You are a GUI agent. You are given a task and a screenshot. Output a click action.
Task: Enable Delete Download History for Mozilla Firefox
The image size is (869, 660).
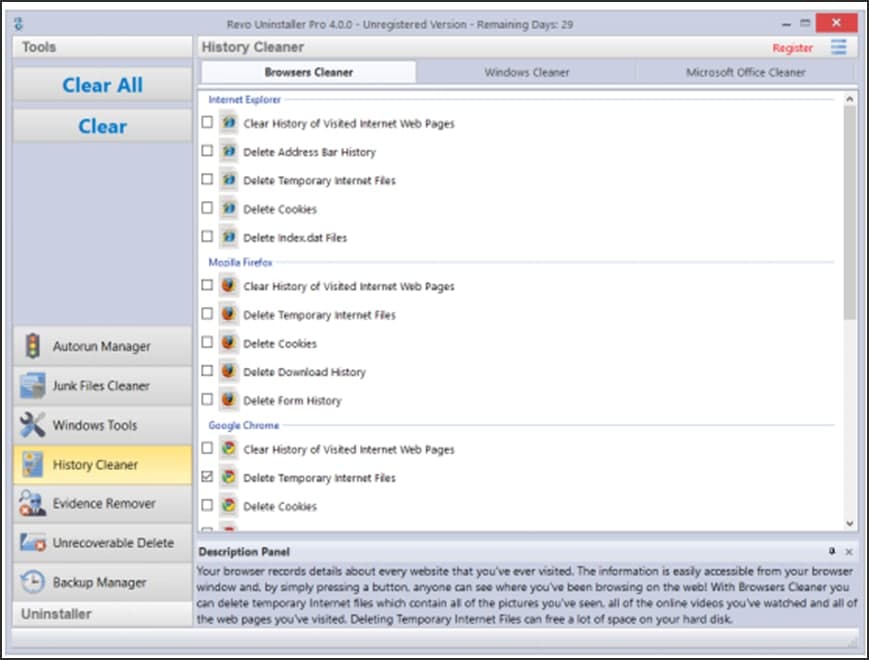tap(208, 371)
